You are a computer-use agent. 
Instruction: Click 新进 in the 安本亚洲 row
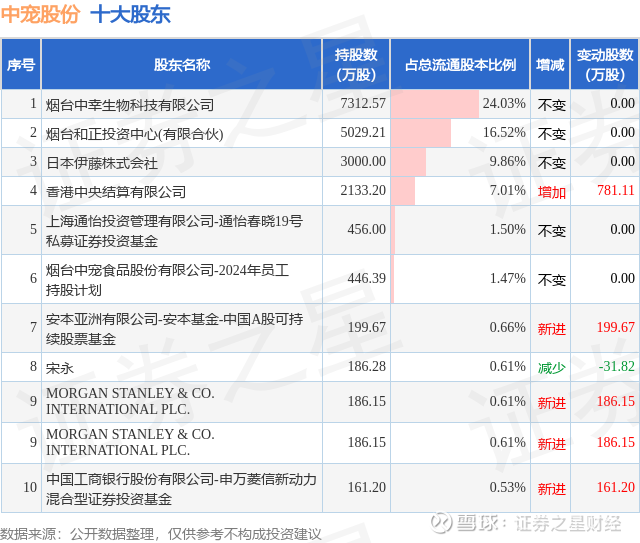551,329
